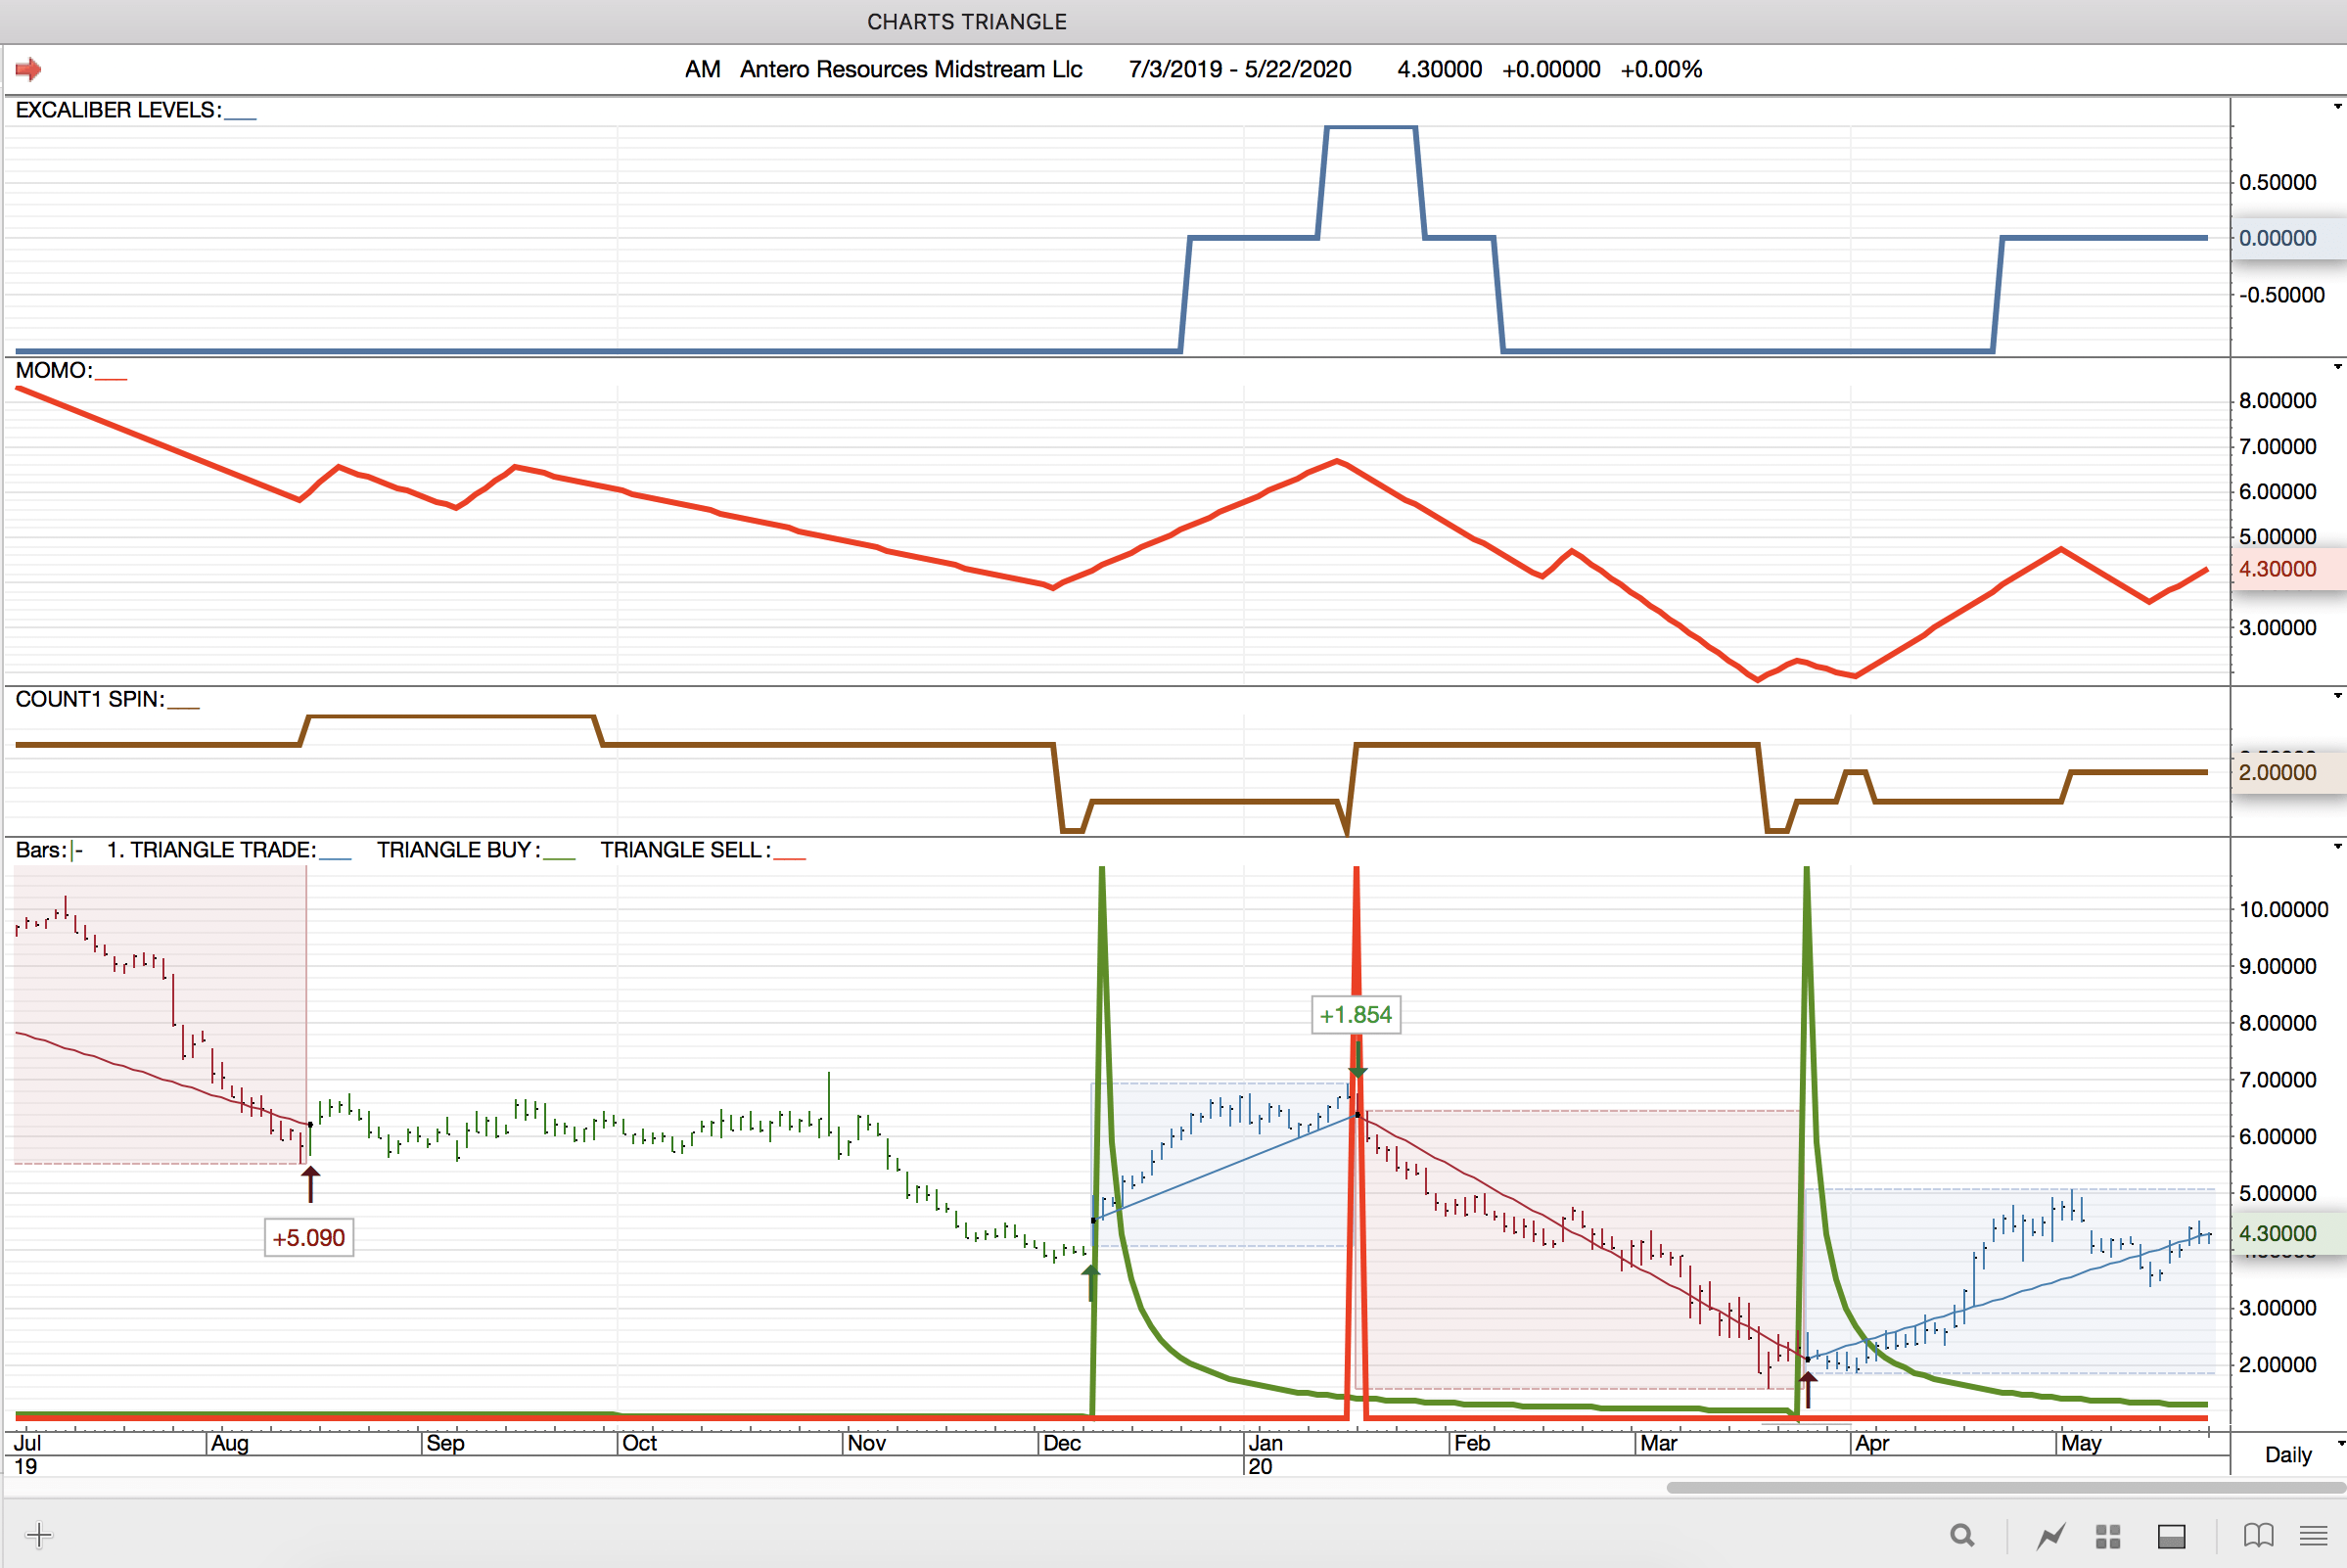Click the horizontal chart scrollbar thumb
This screenshot has width=2347, height=1568.
tap(2004, 1488)
